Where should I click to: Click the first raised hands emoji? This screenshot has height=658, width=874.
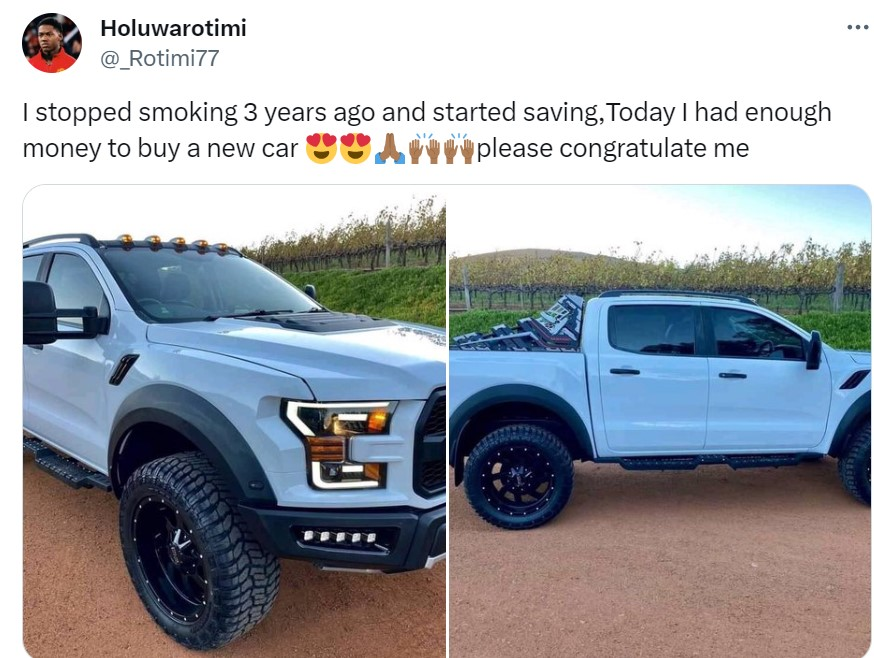coord(425,148)
